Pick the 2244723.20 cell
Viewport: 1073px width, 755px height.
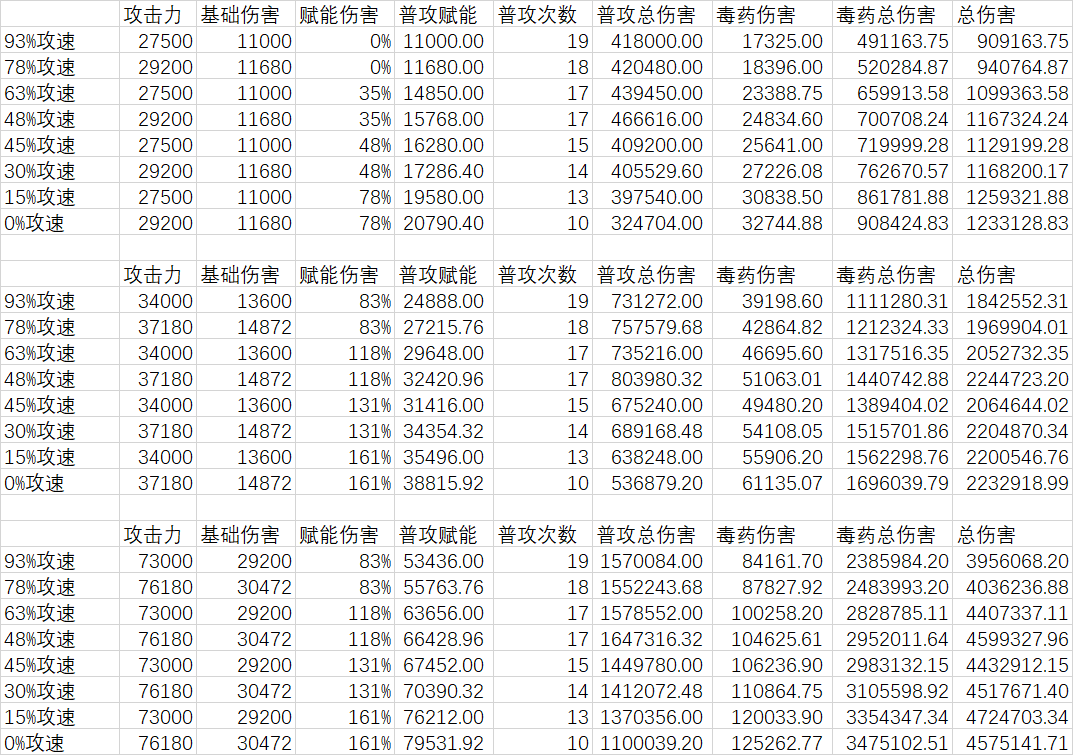tap(1012, 379)
